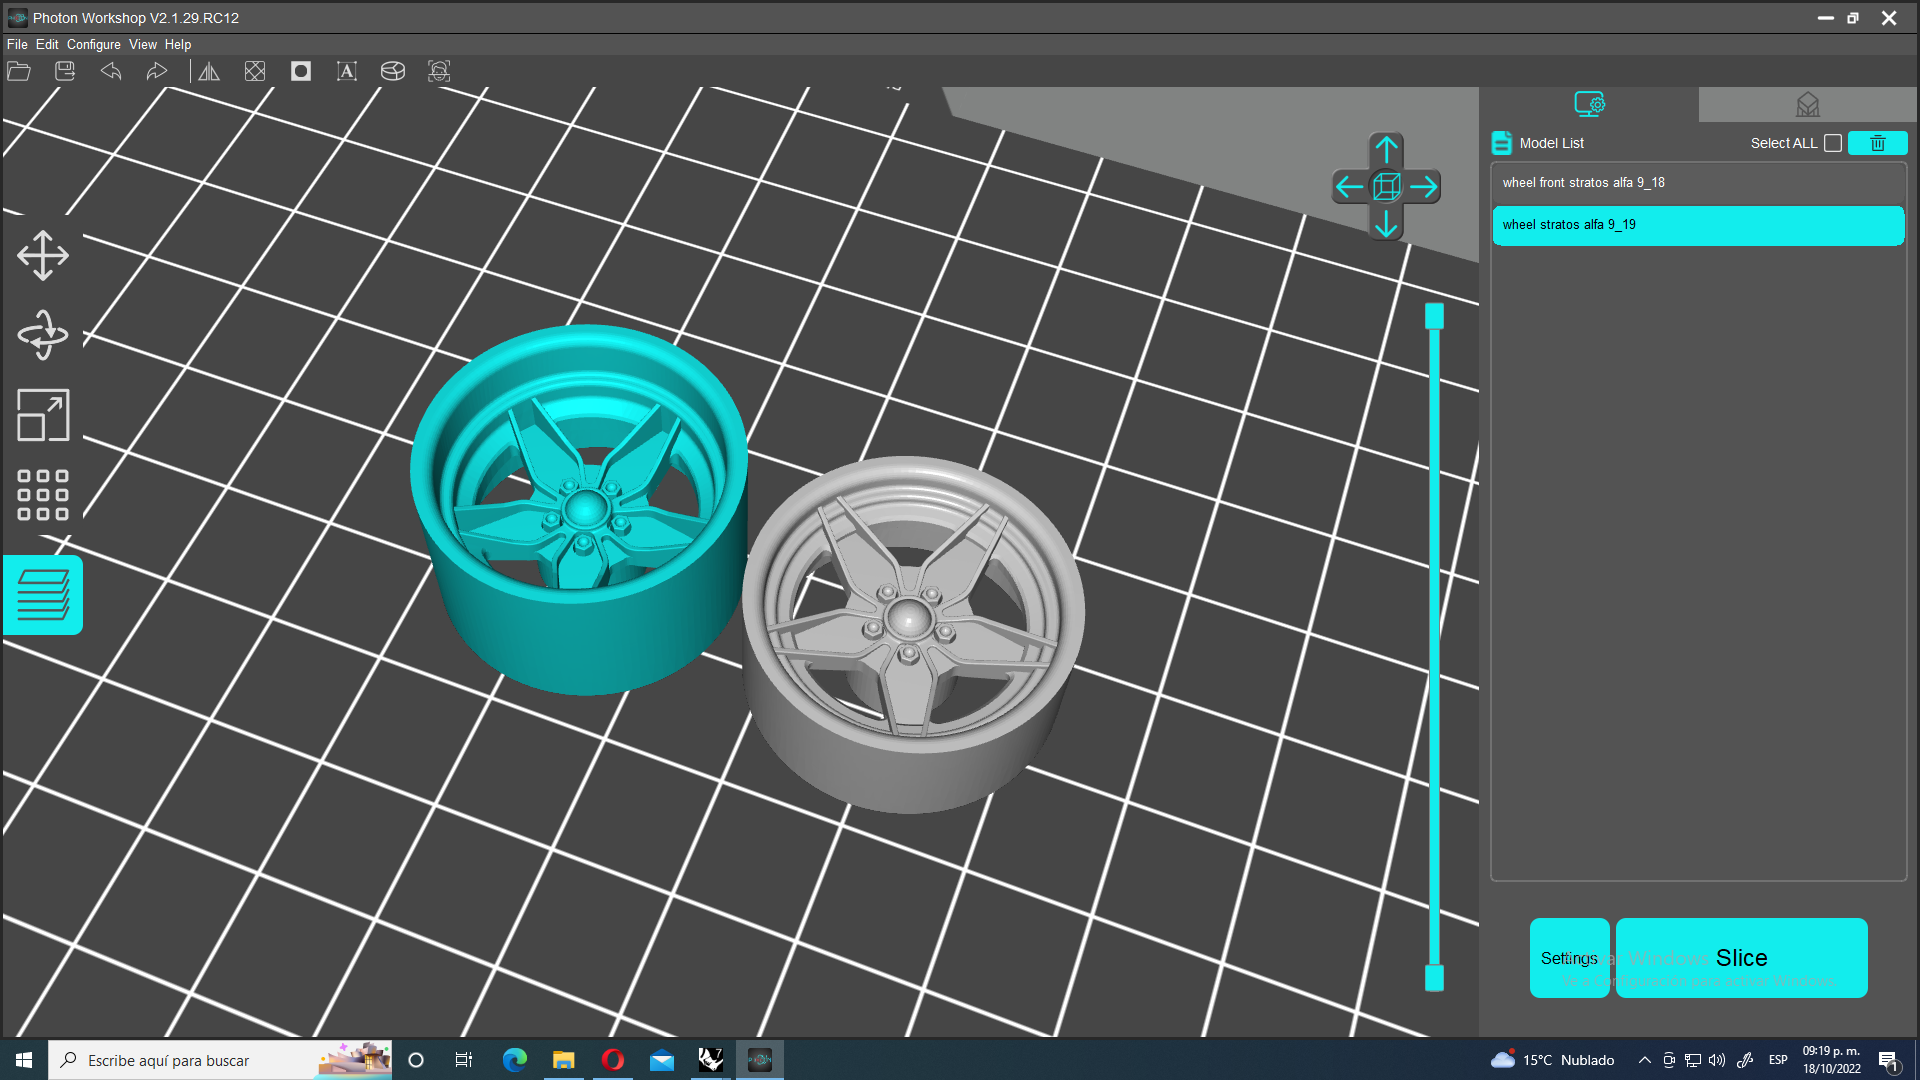
Task: Click the weather widget 15°C Nublado
Action: pyautogui.click(x=1552, y=1060)
